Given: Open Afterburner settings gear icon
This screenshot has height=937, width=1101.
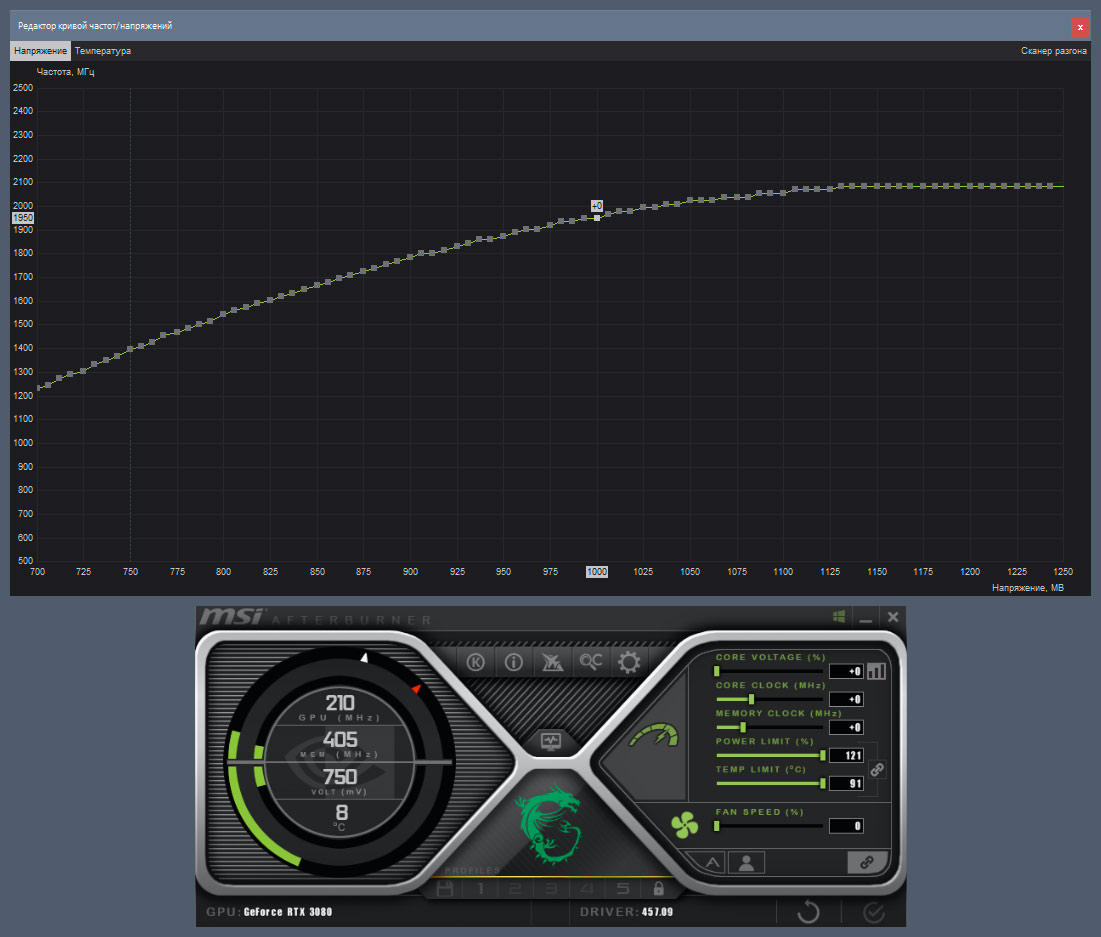Looking at the screenshot, I should click(x=628, y=662).
